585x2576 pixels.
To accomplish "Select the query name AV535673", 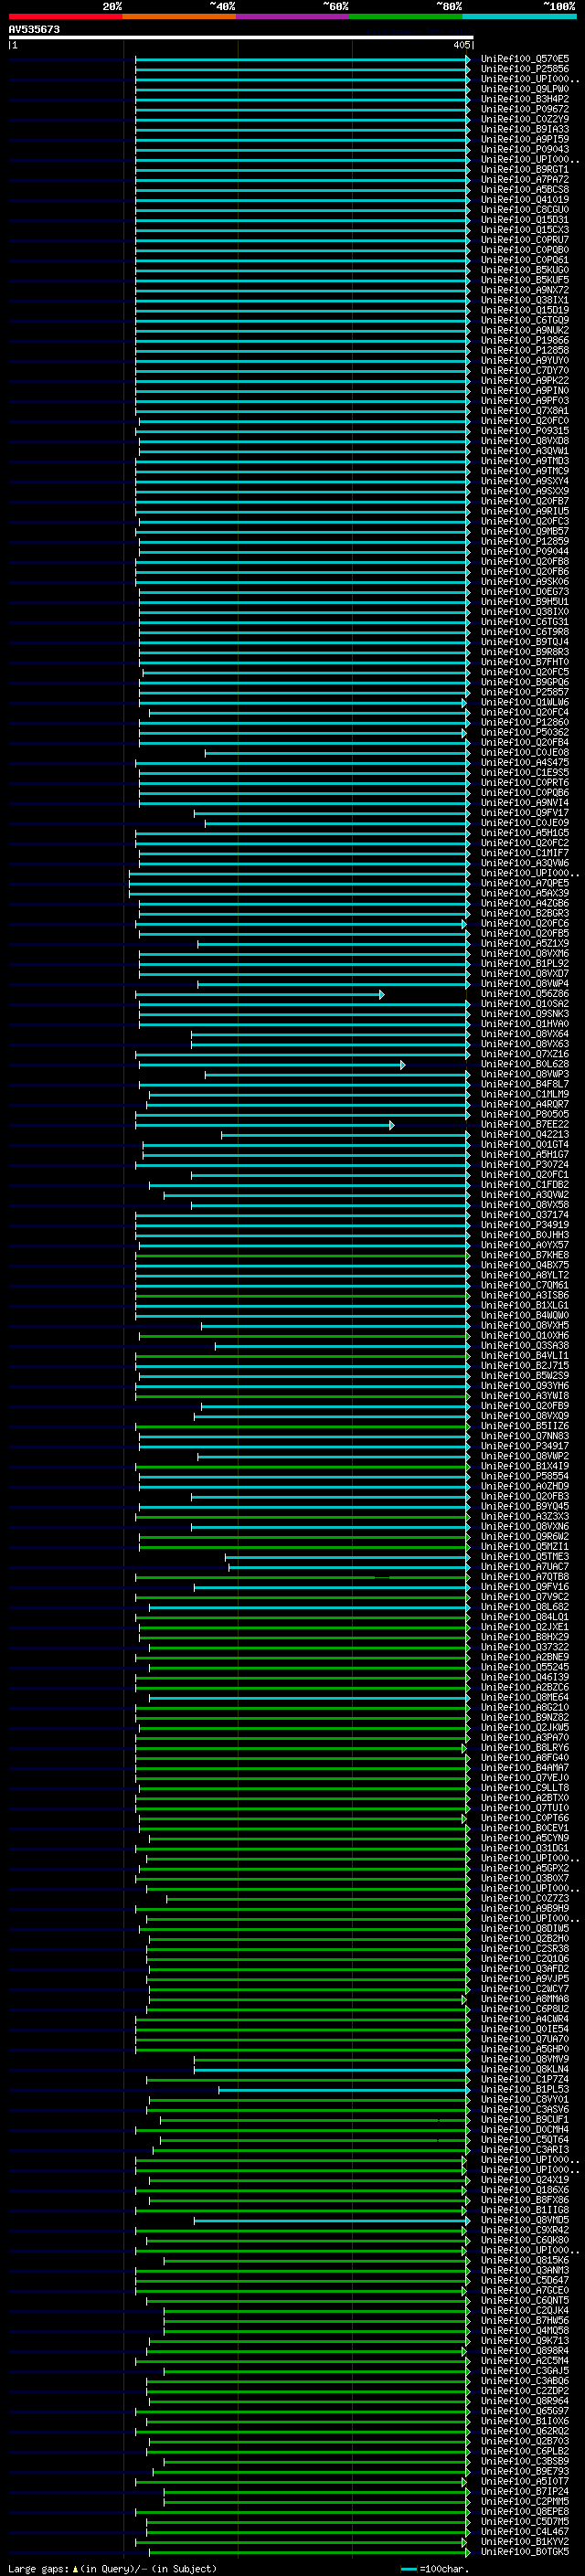I will [x=34, y=29].
